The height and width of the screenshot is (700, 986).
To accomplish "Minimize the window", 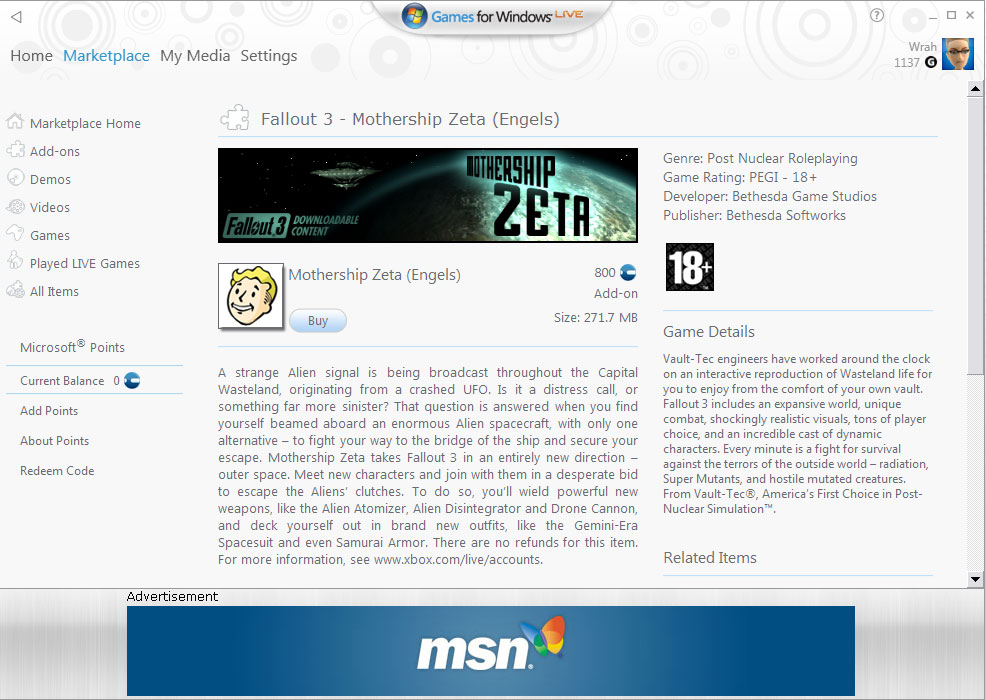I will pos(933,16).
